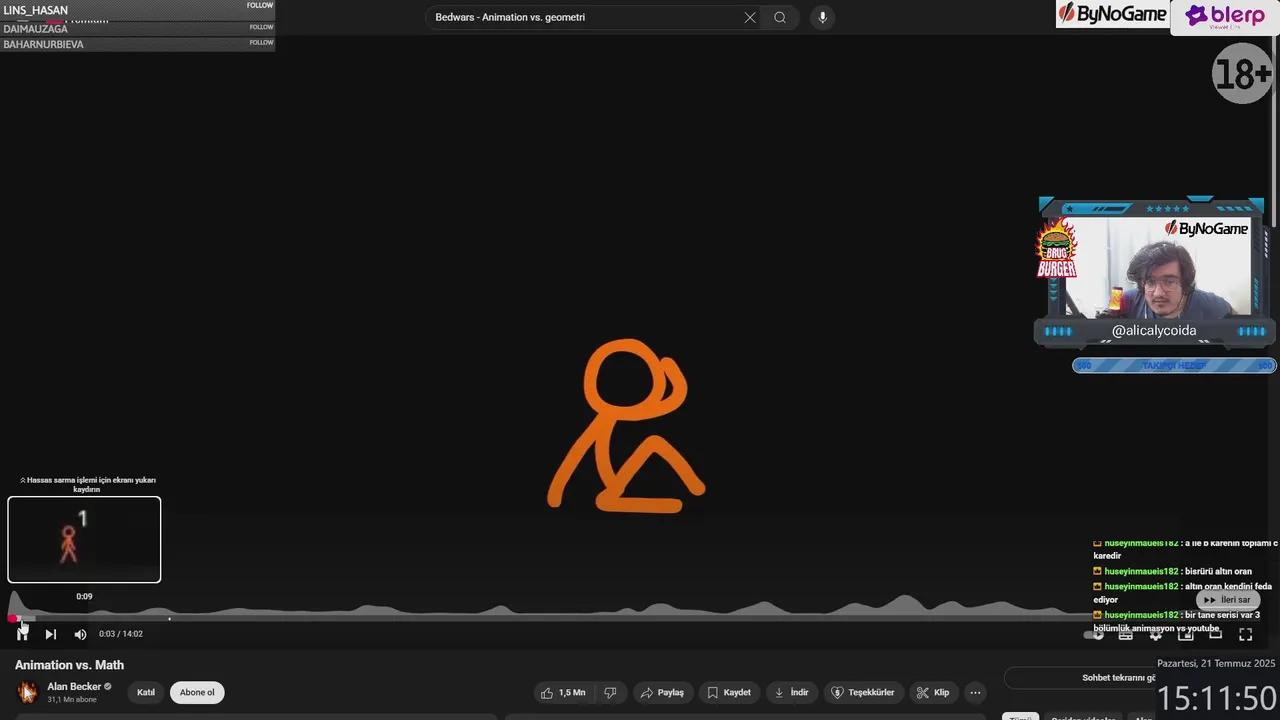The height and width of the screenshot is (720, 1280).
Task: Toggle the autoplay switch in player
Action: click(1096, 634)
